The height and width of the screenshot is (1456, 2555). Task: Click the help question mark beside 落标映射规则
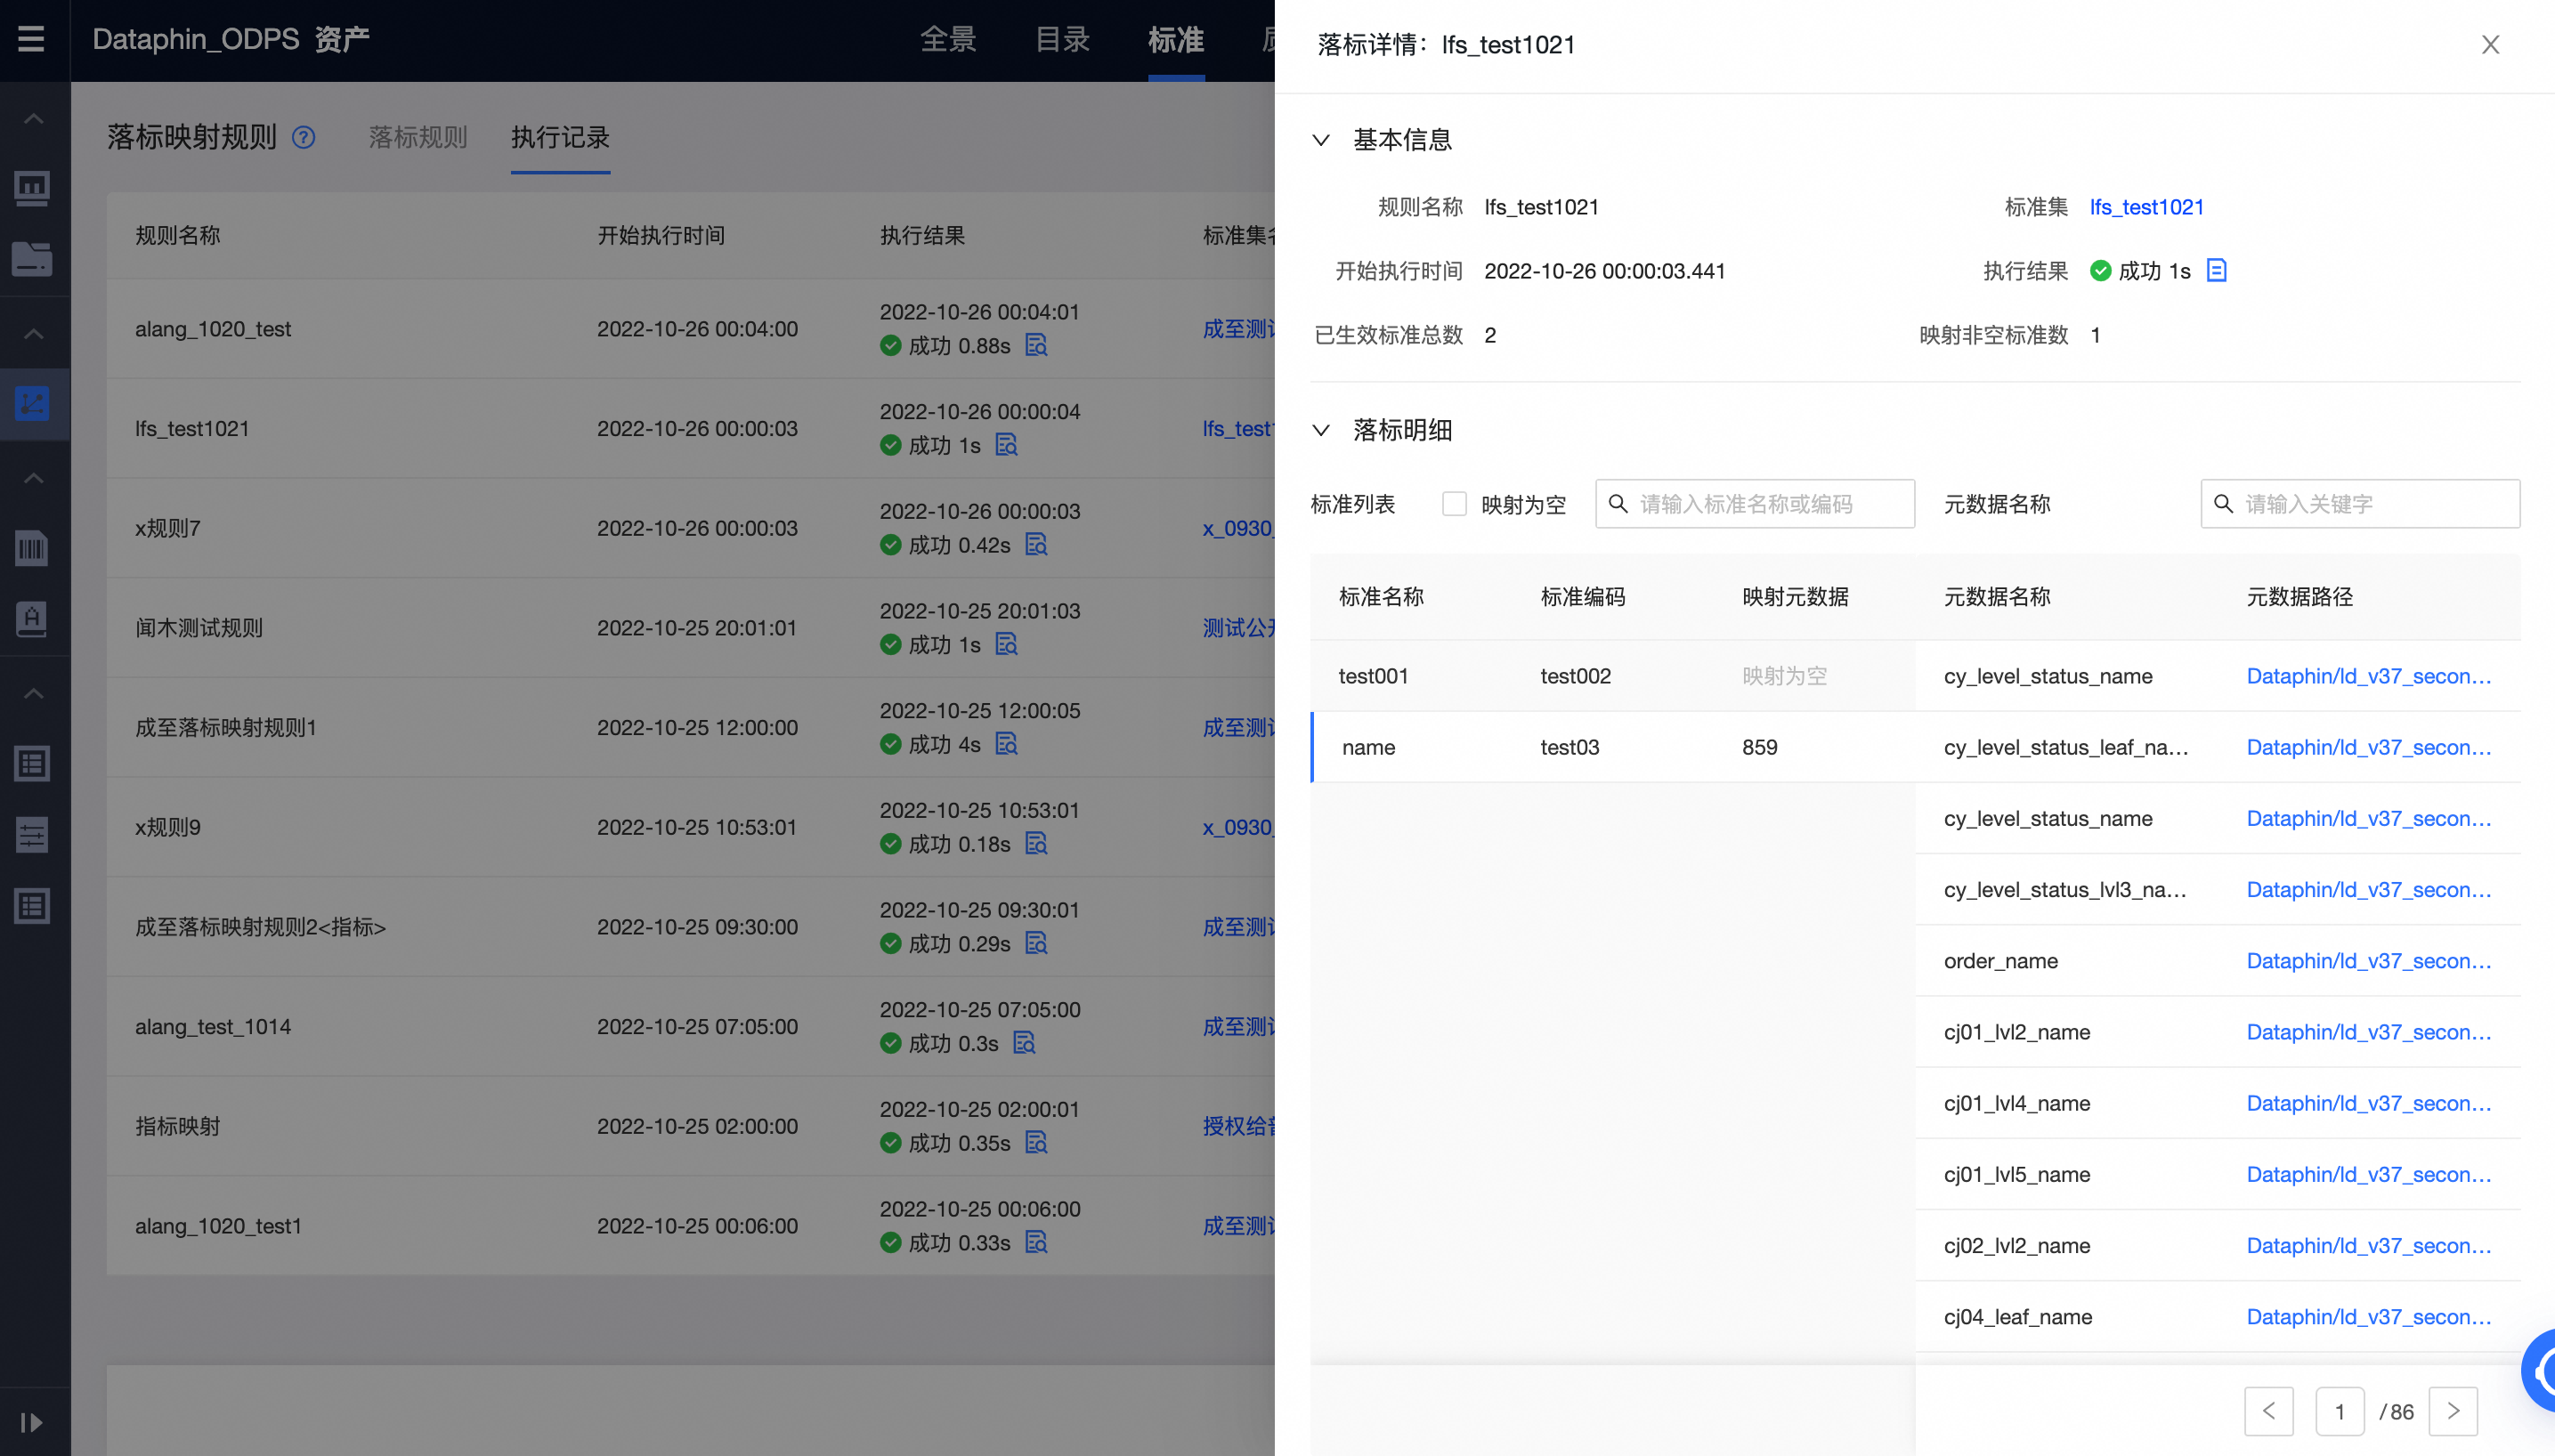coord(303,137)
